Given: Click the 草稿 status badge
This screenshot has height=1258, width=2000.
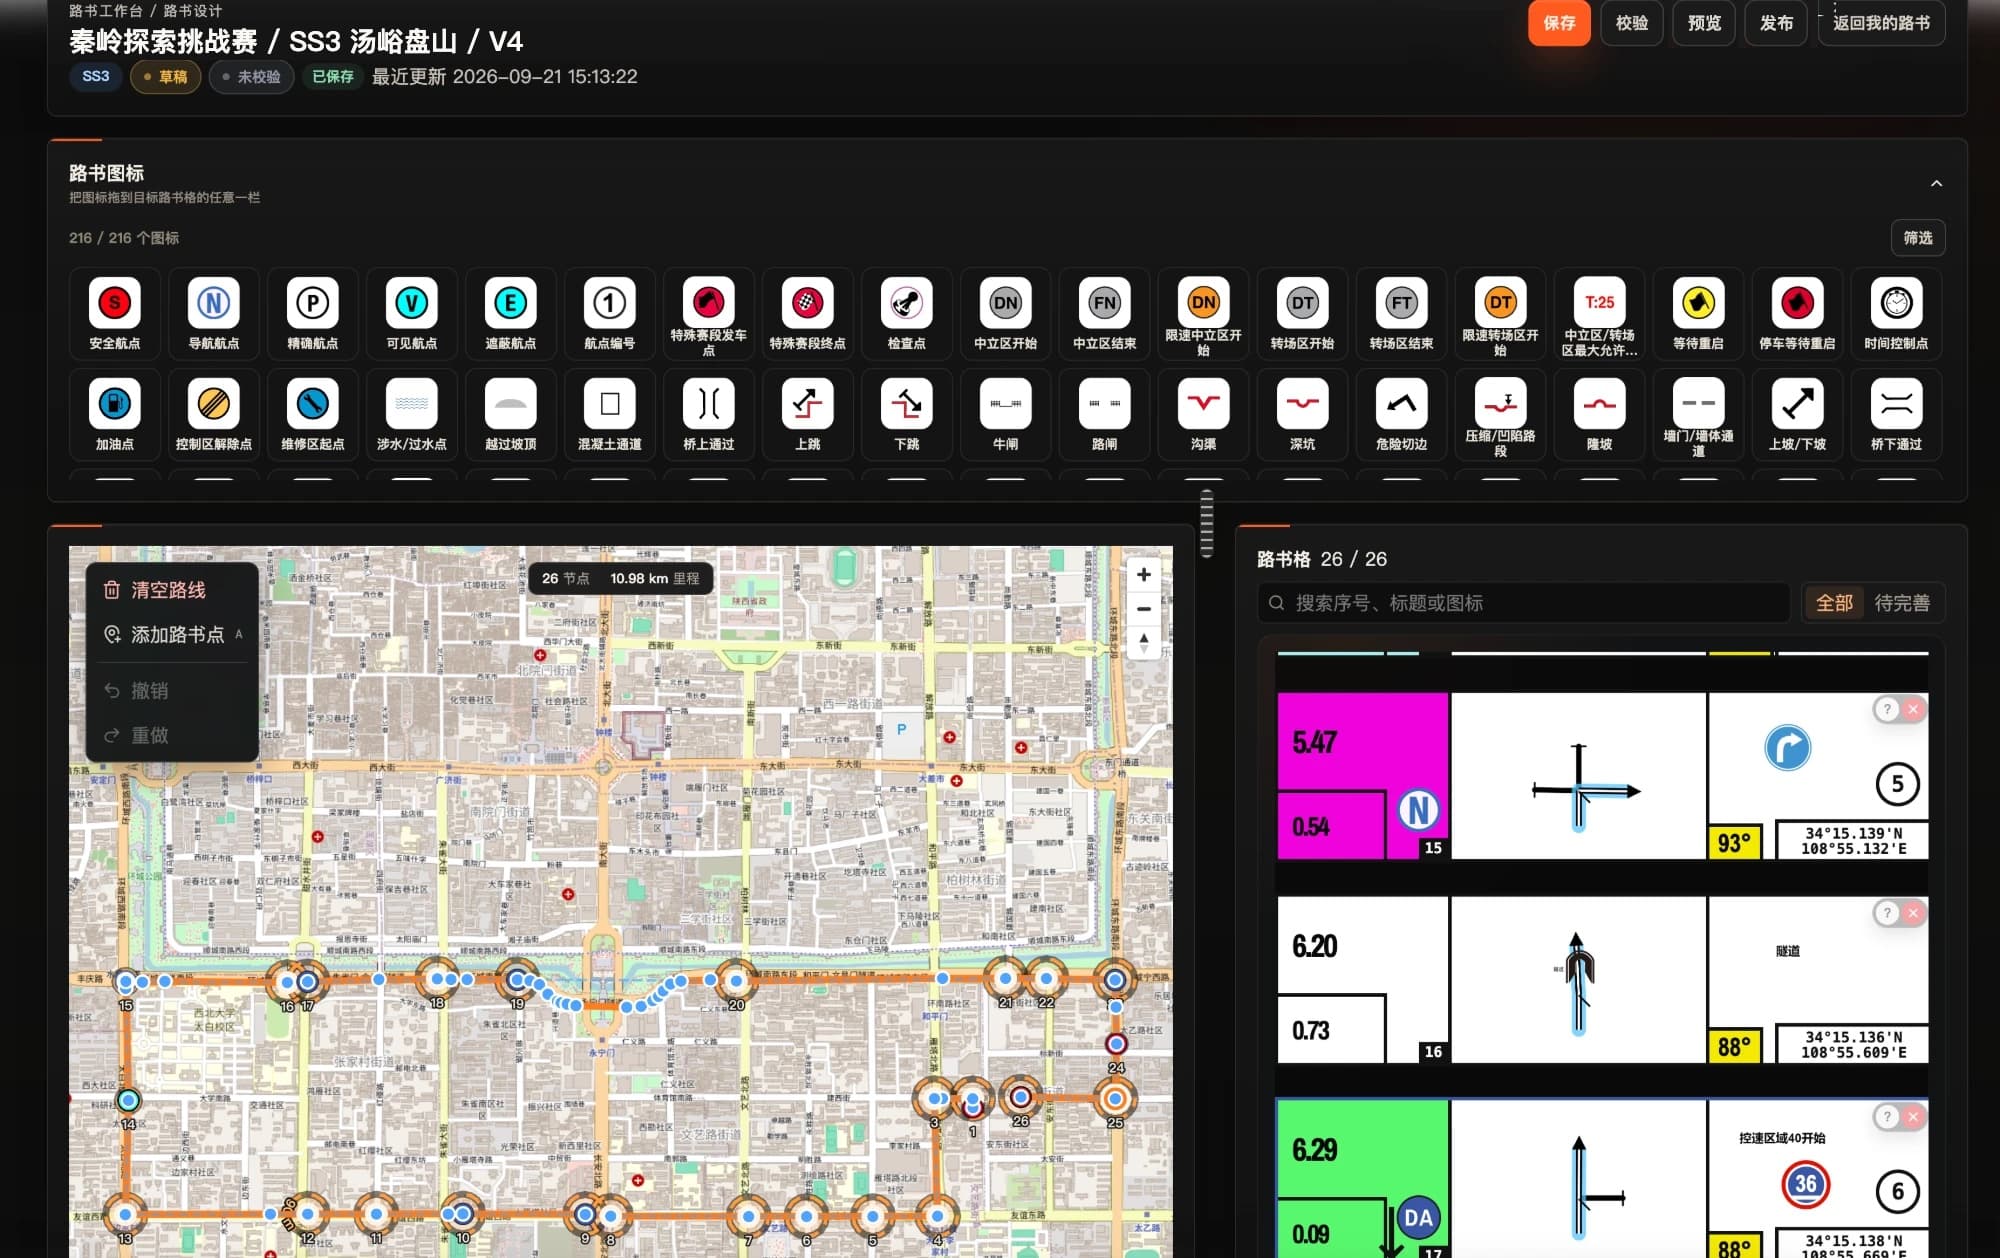Looking at the screenshot, I should tap(165, 77).
